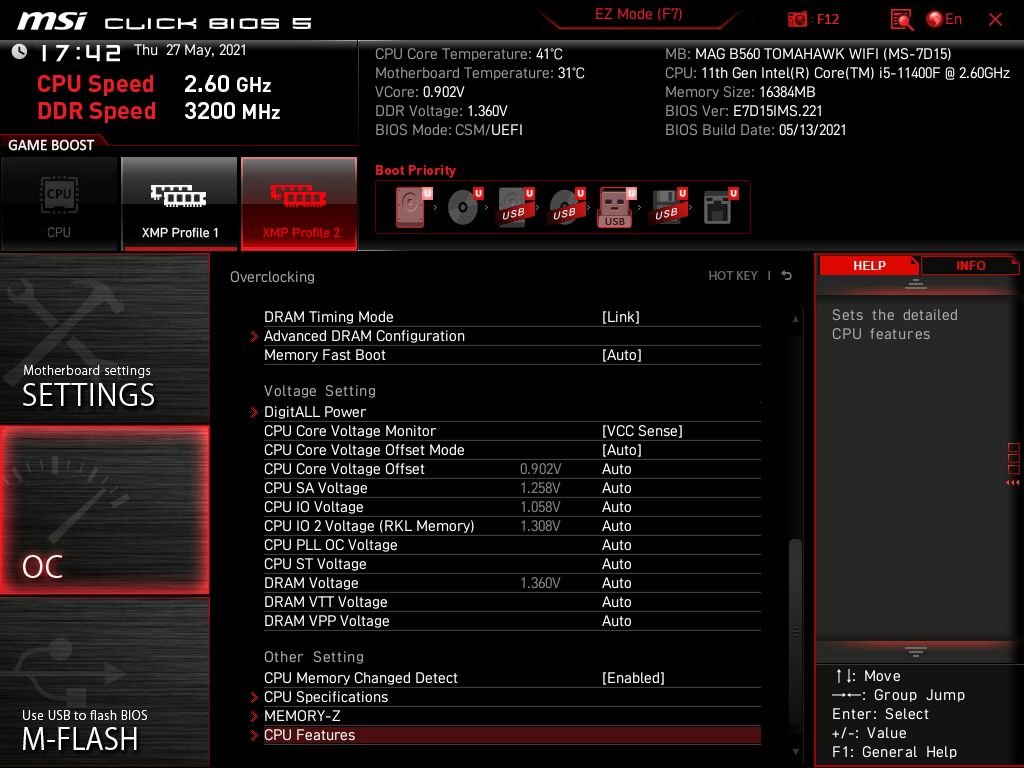Open the BIOS search magnifier icon
The image size is (1024, 768).
point(901,20)
